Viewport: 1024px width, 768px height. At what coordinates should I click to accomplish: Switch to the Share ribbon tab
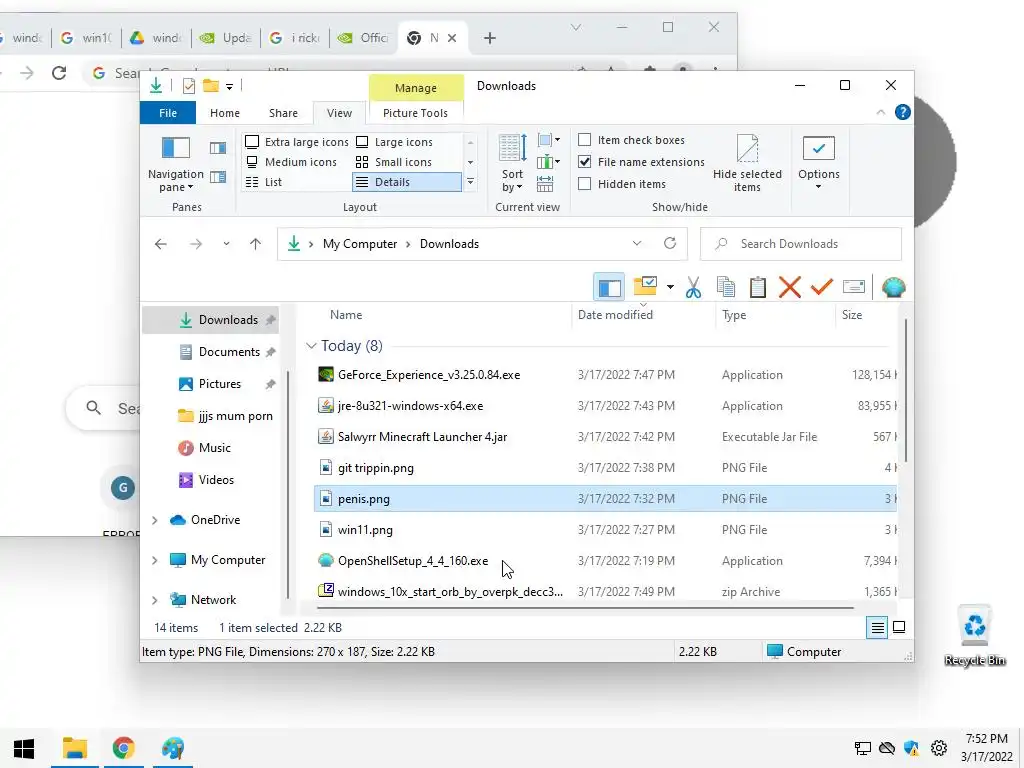click(283, 113)
